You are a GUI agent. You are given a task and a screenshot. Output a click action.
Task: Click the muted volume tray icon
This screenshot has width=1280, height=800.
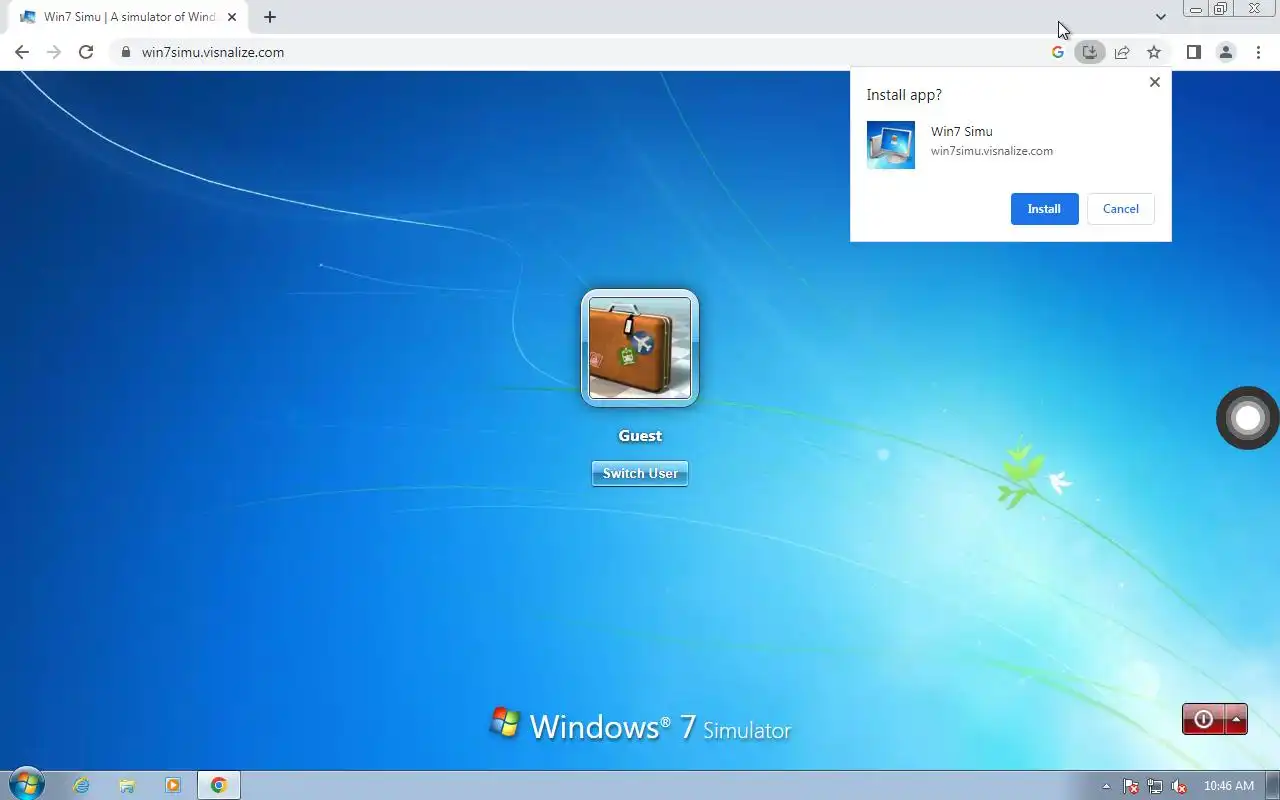(1179, 786)
